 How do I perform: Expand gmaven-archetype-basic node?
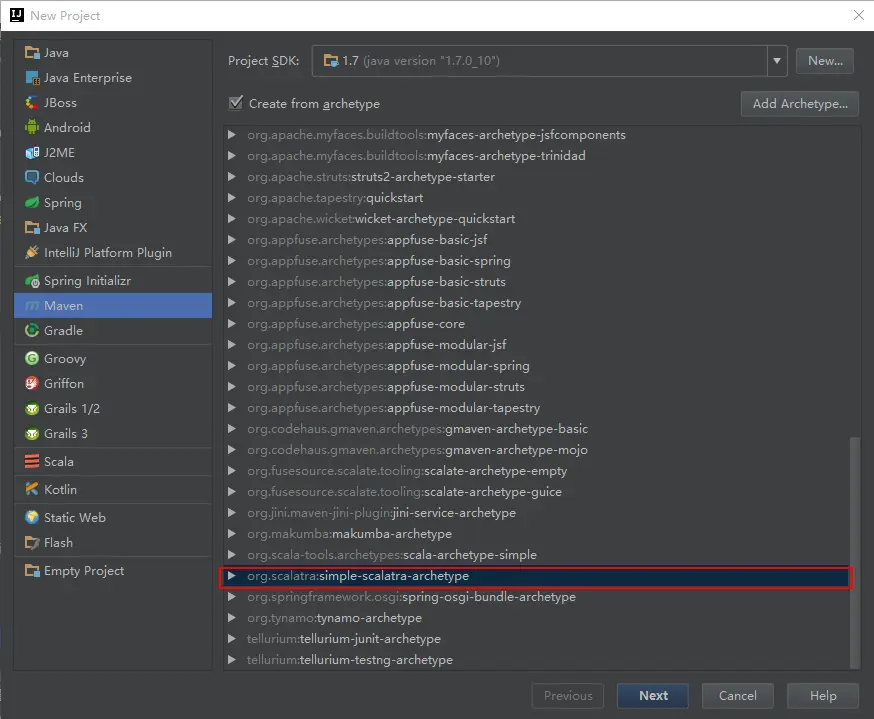pyautogui.click(x=231, y=429)
